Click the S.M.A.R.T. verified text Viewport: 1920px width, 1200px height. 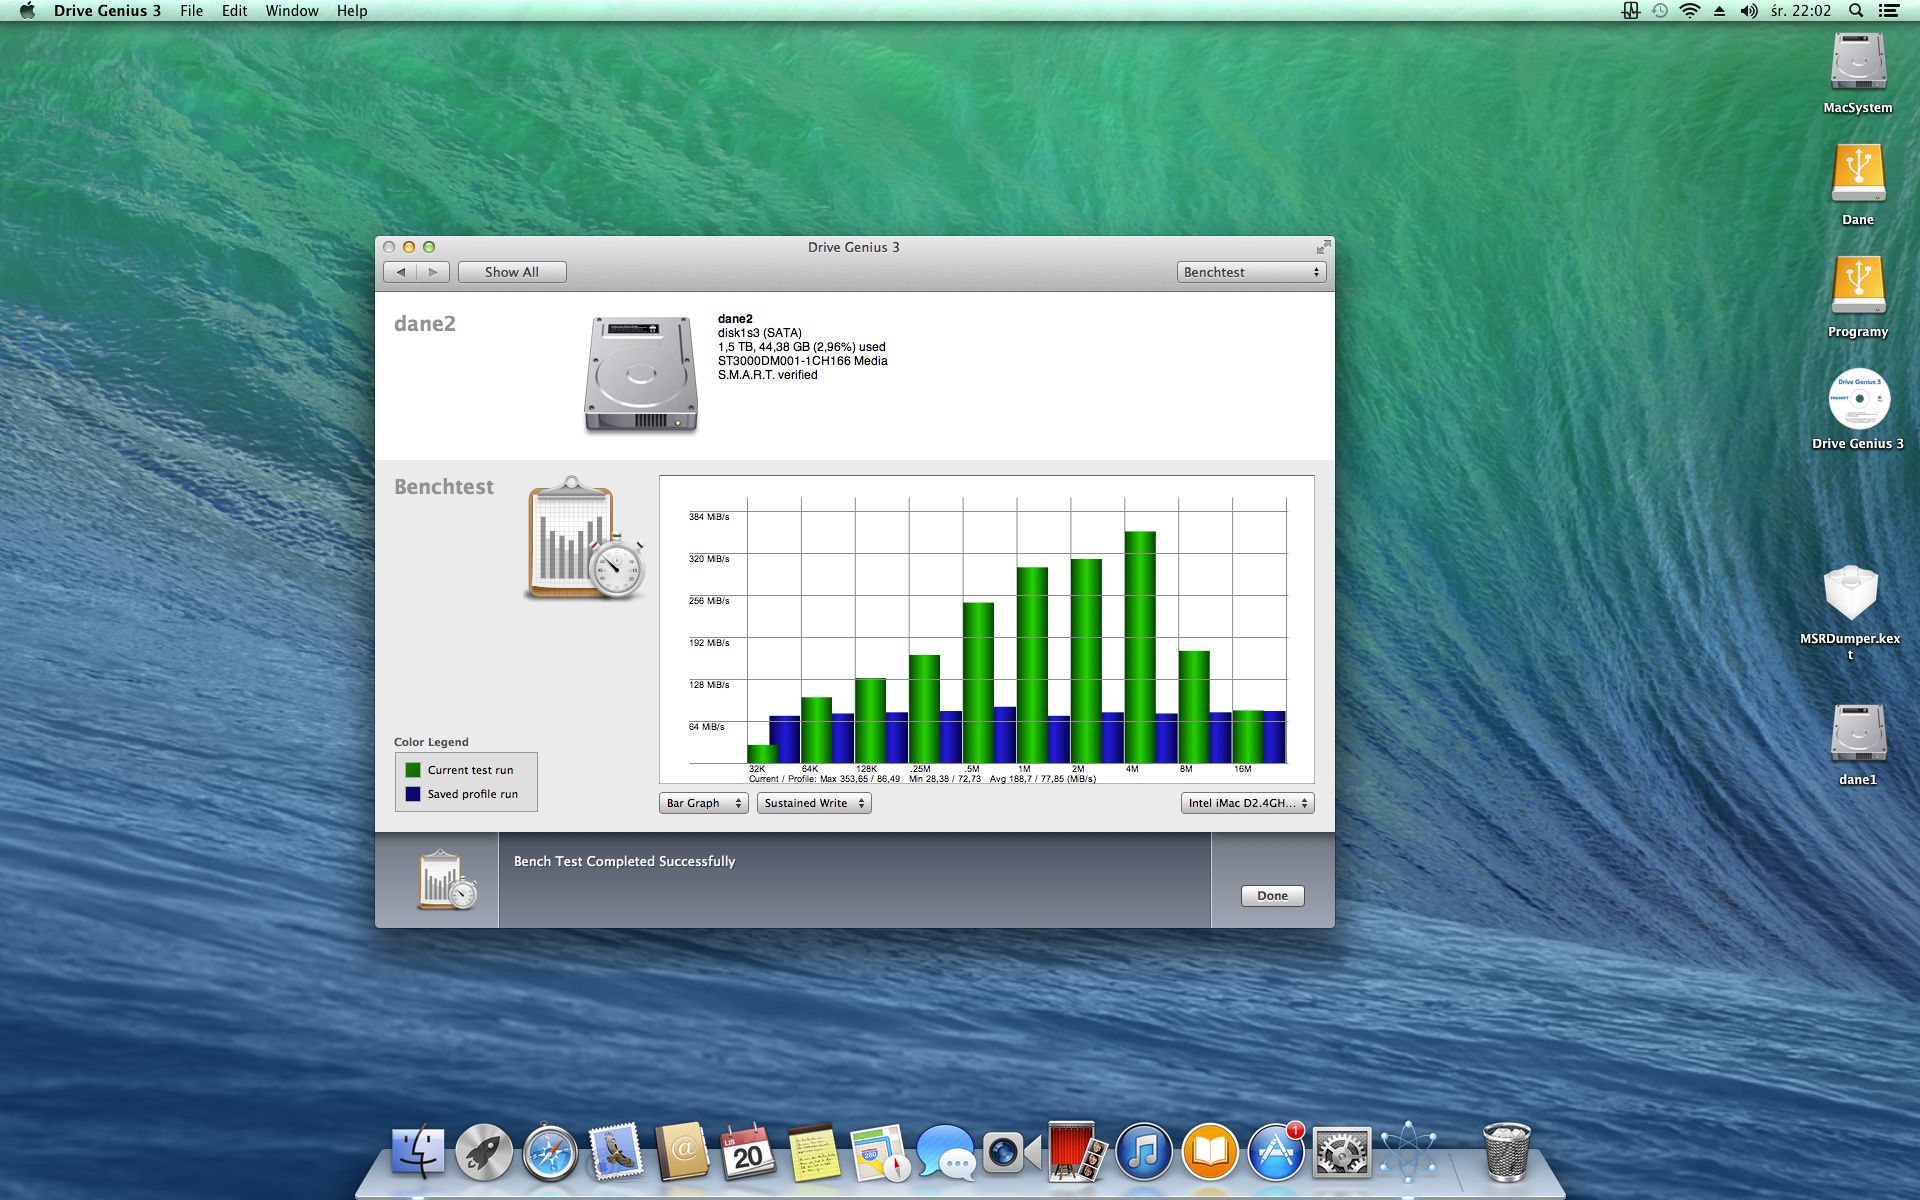coord(767,375)
